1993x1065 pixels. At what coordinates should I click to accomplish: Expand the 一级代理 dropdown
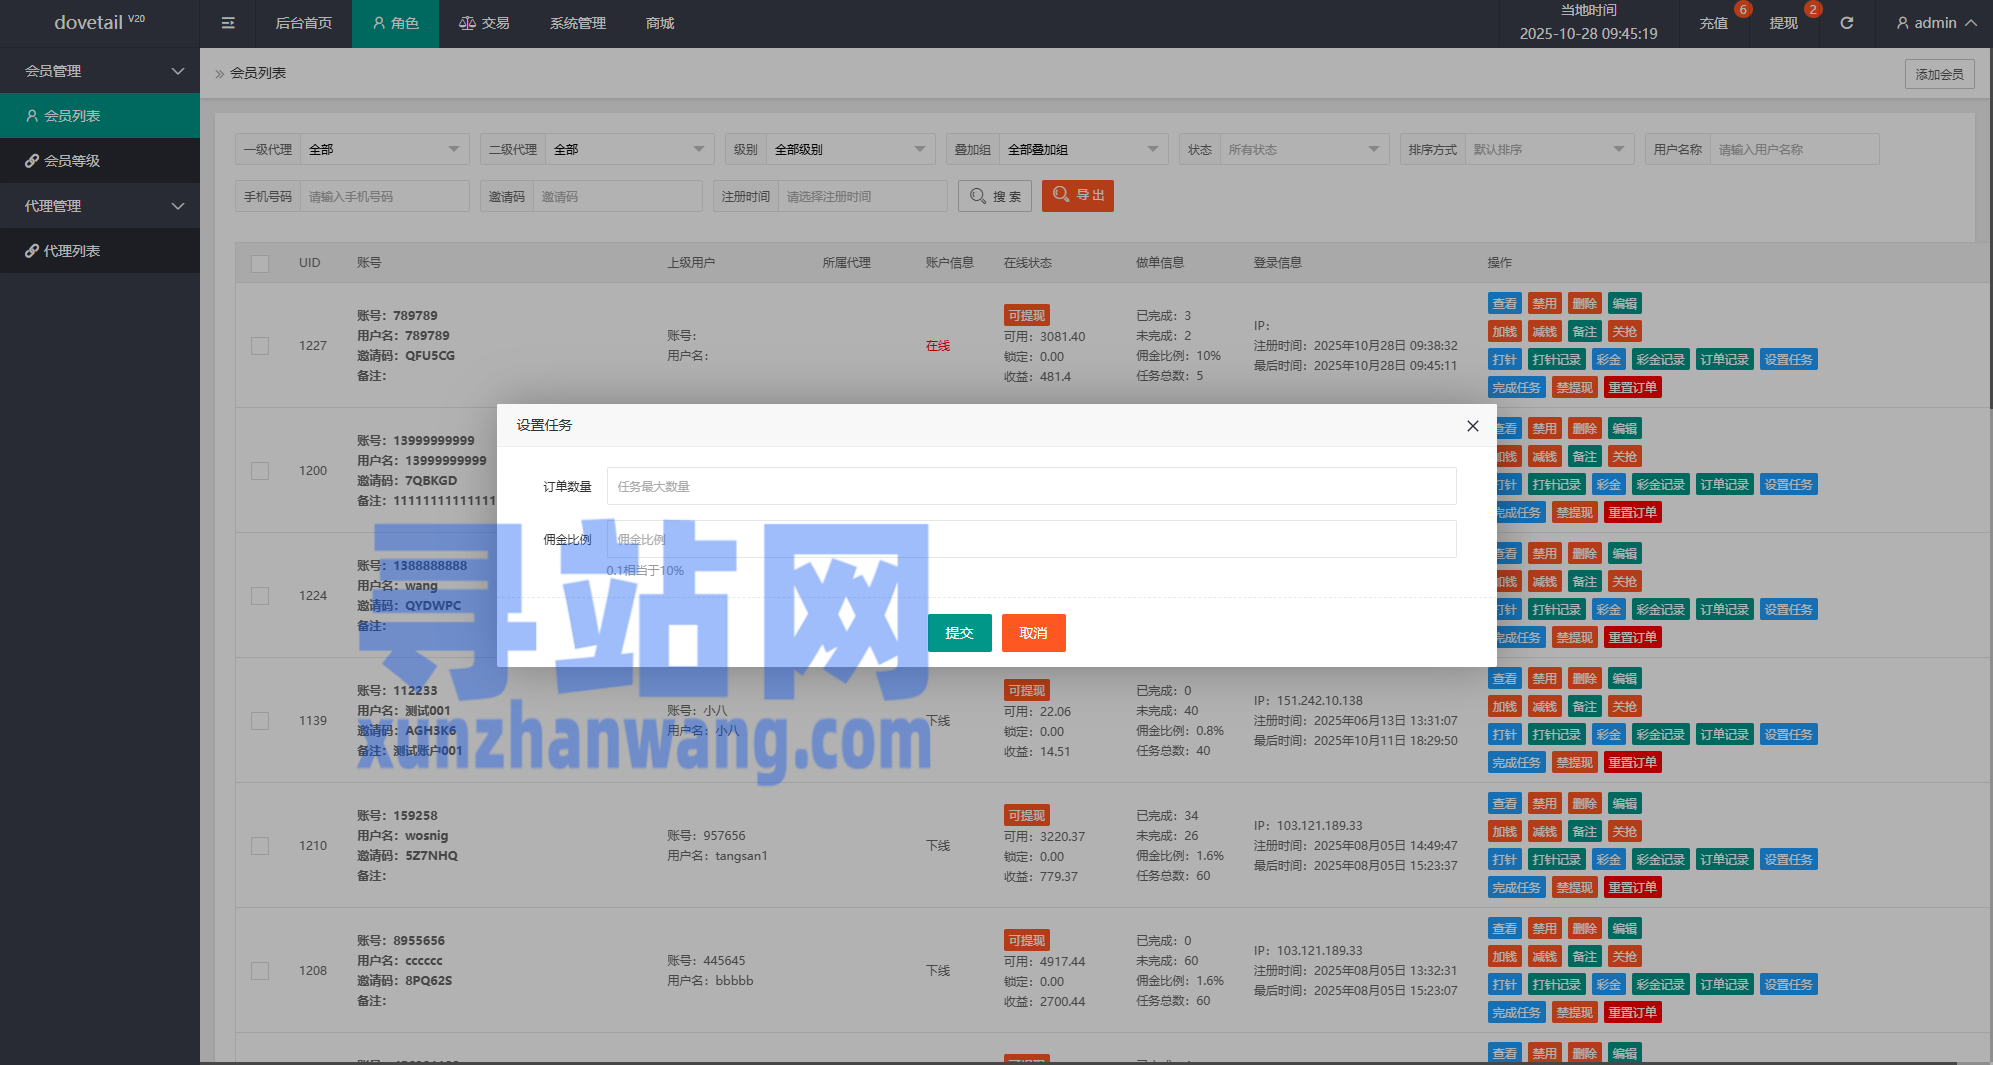coord(384,150)
